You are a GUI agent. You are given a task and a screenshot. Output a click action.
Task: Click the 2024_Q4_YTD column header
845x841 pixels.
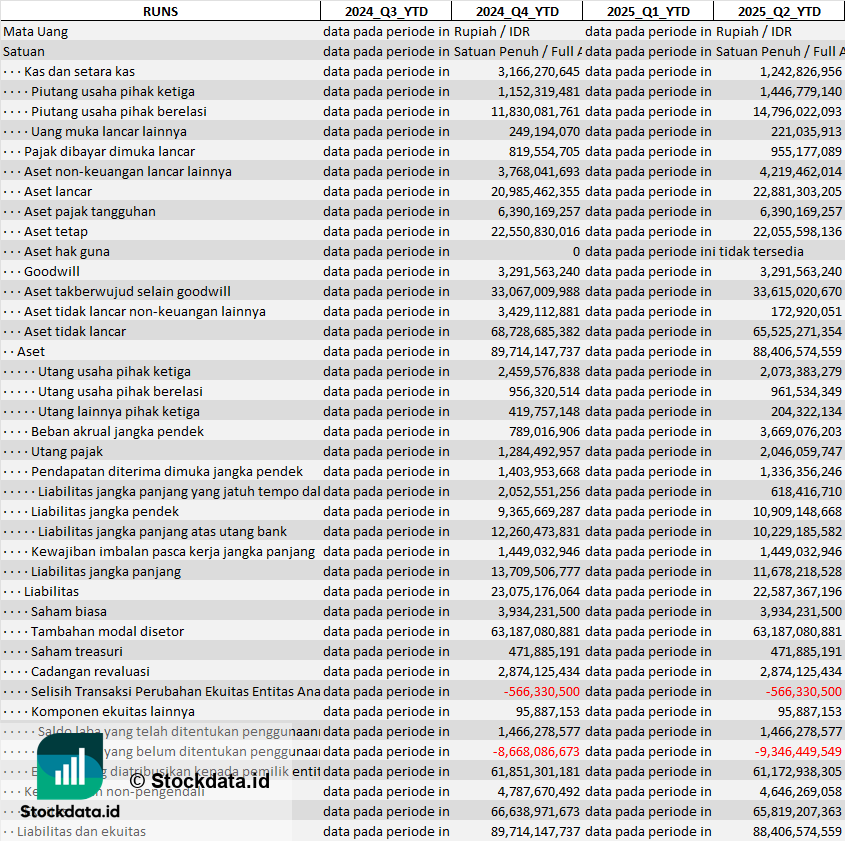[x=516, y=11]
